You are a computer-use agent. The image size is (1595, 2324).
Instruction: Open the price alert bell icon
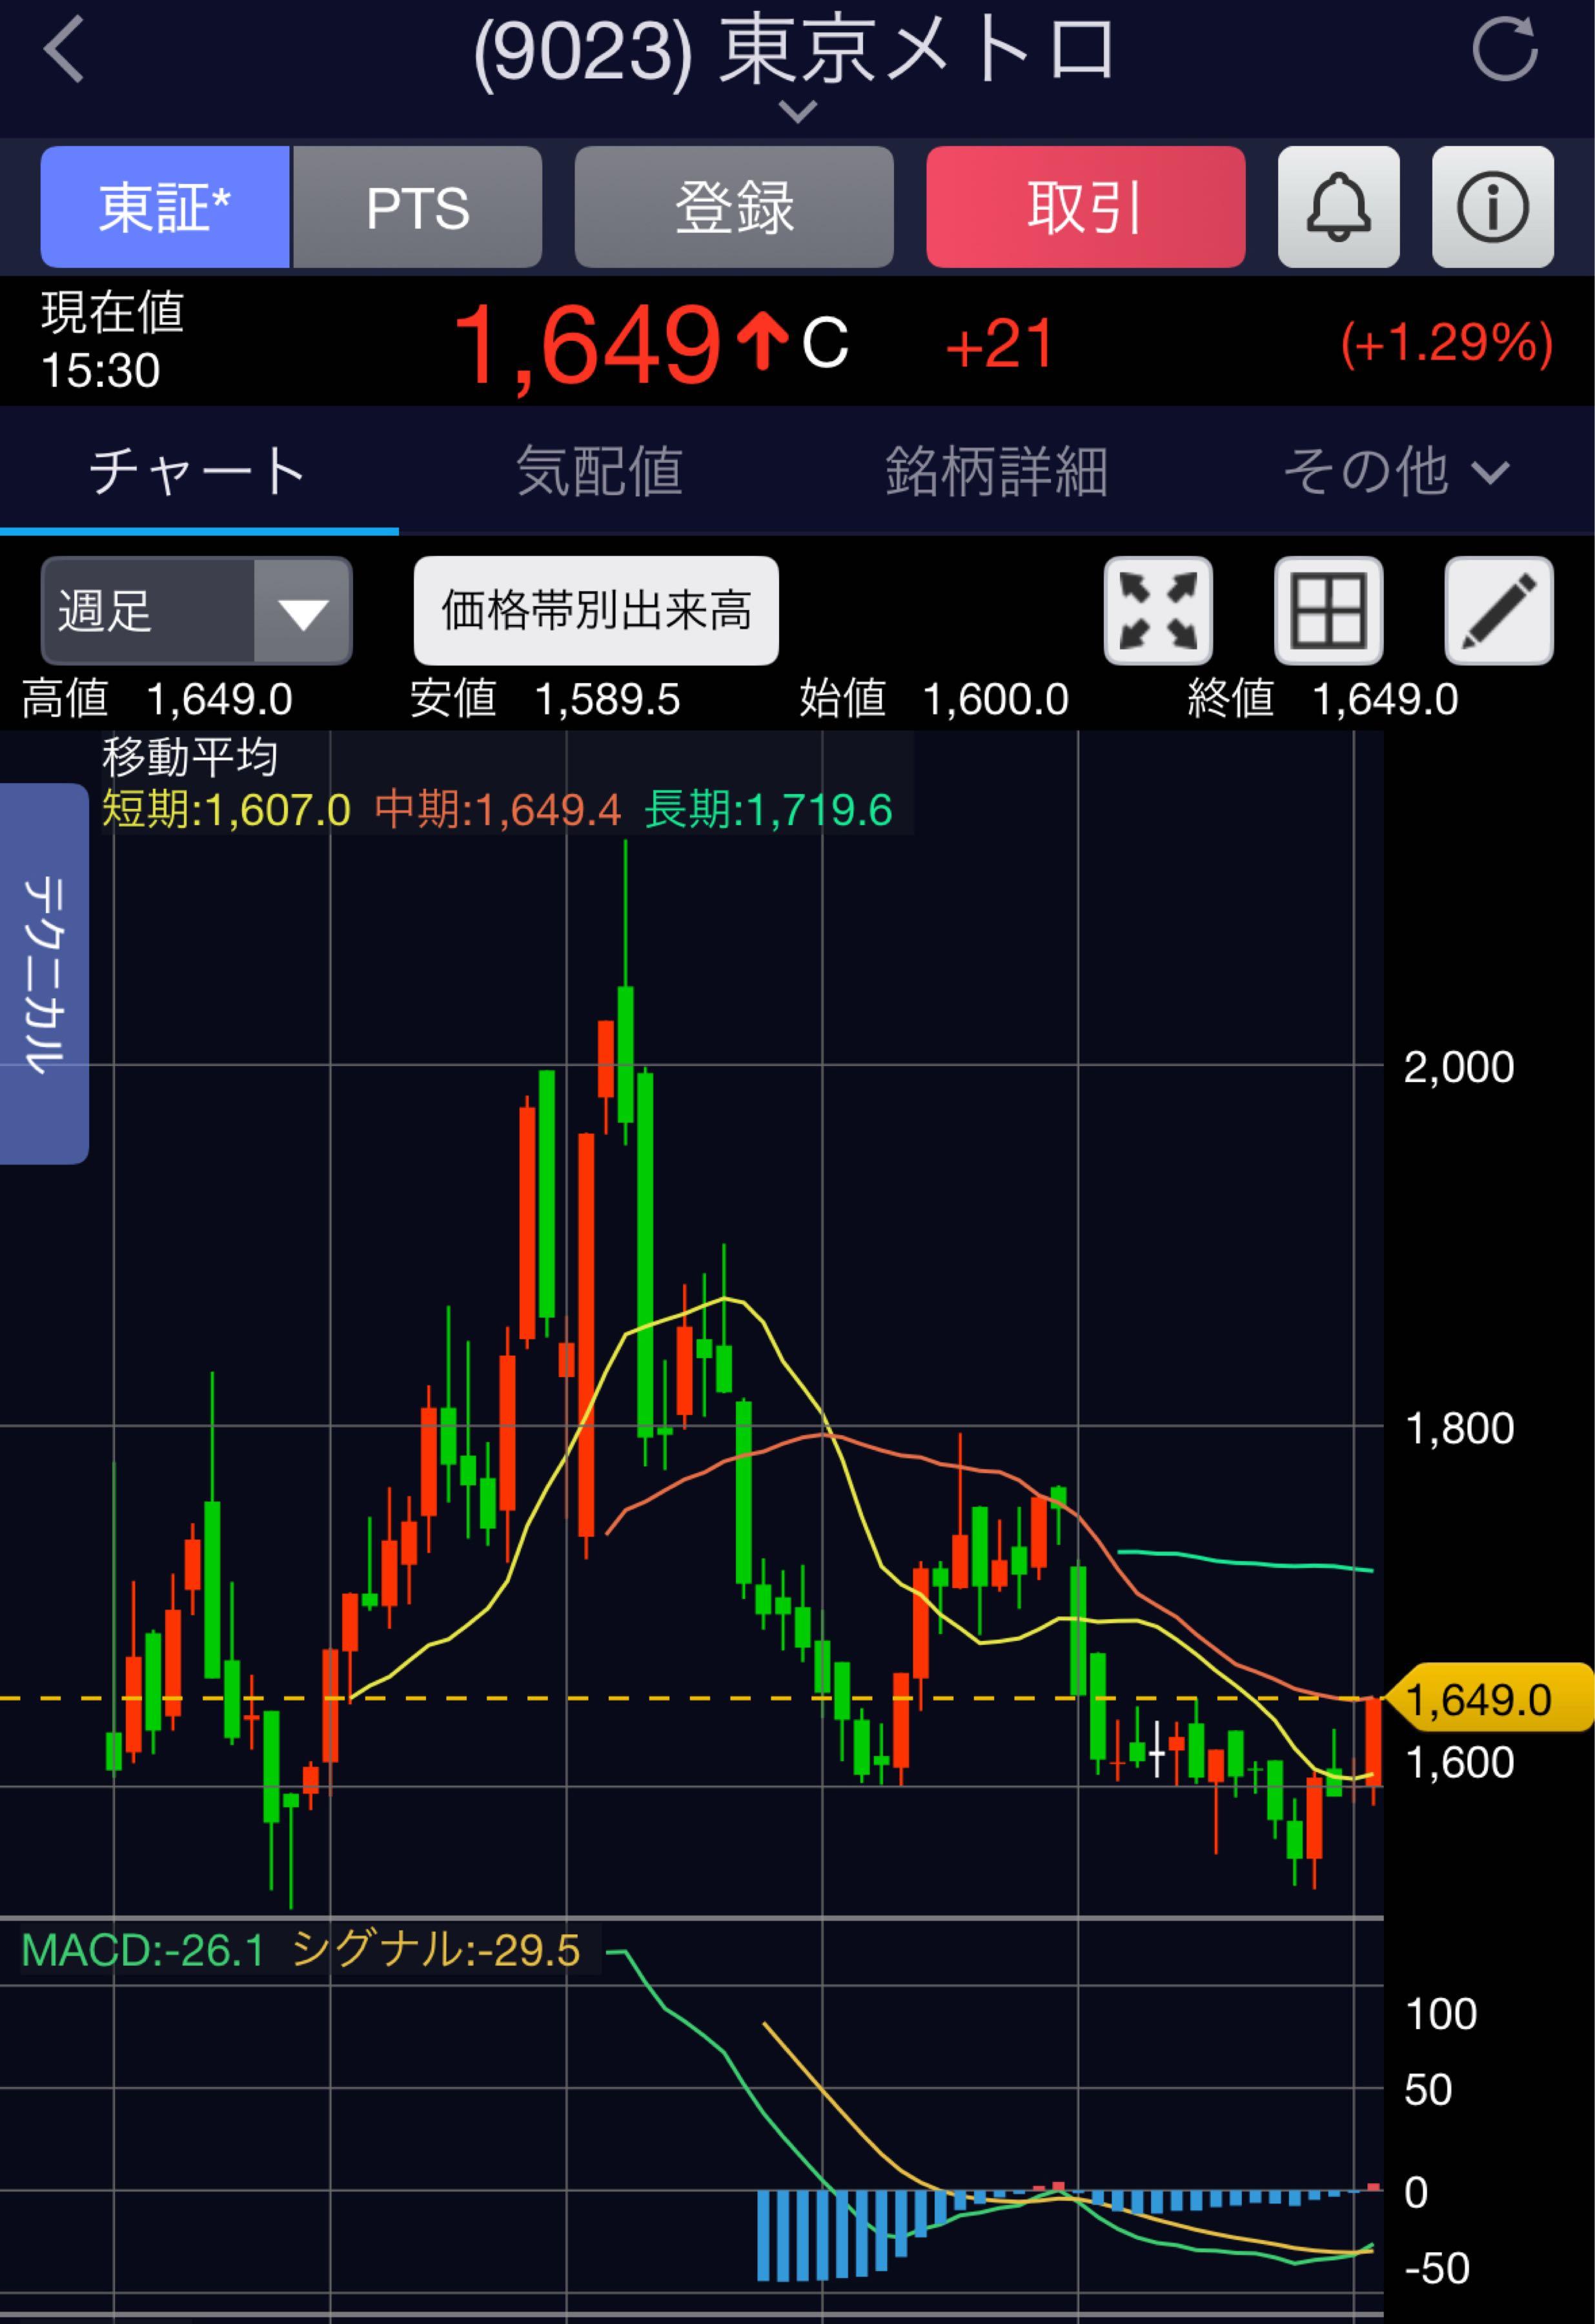pos(1338,207)
